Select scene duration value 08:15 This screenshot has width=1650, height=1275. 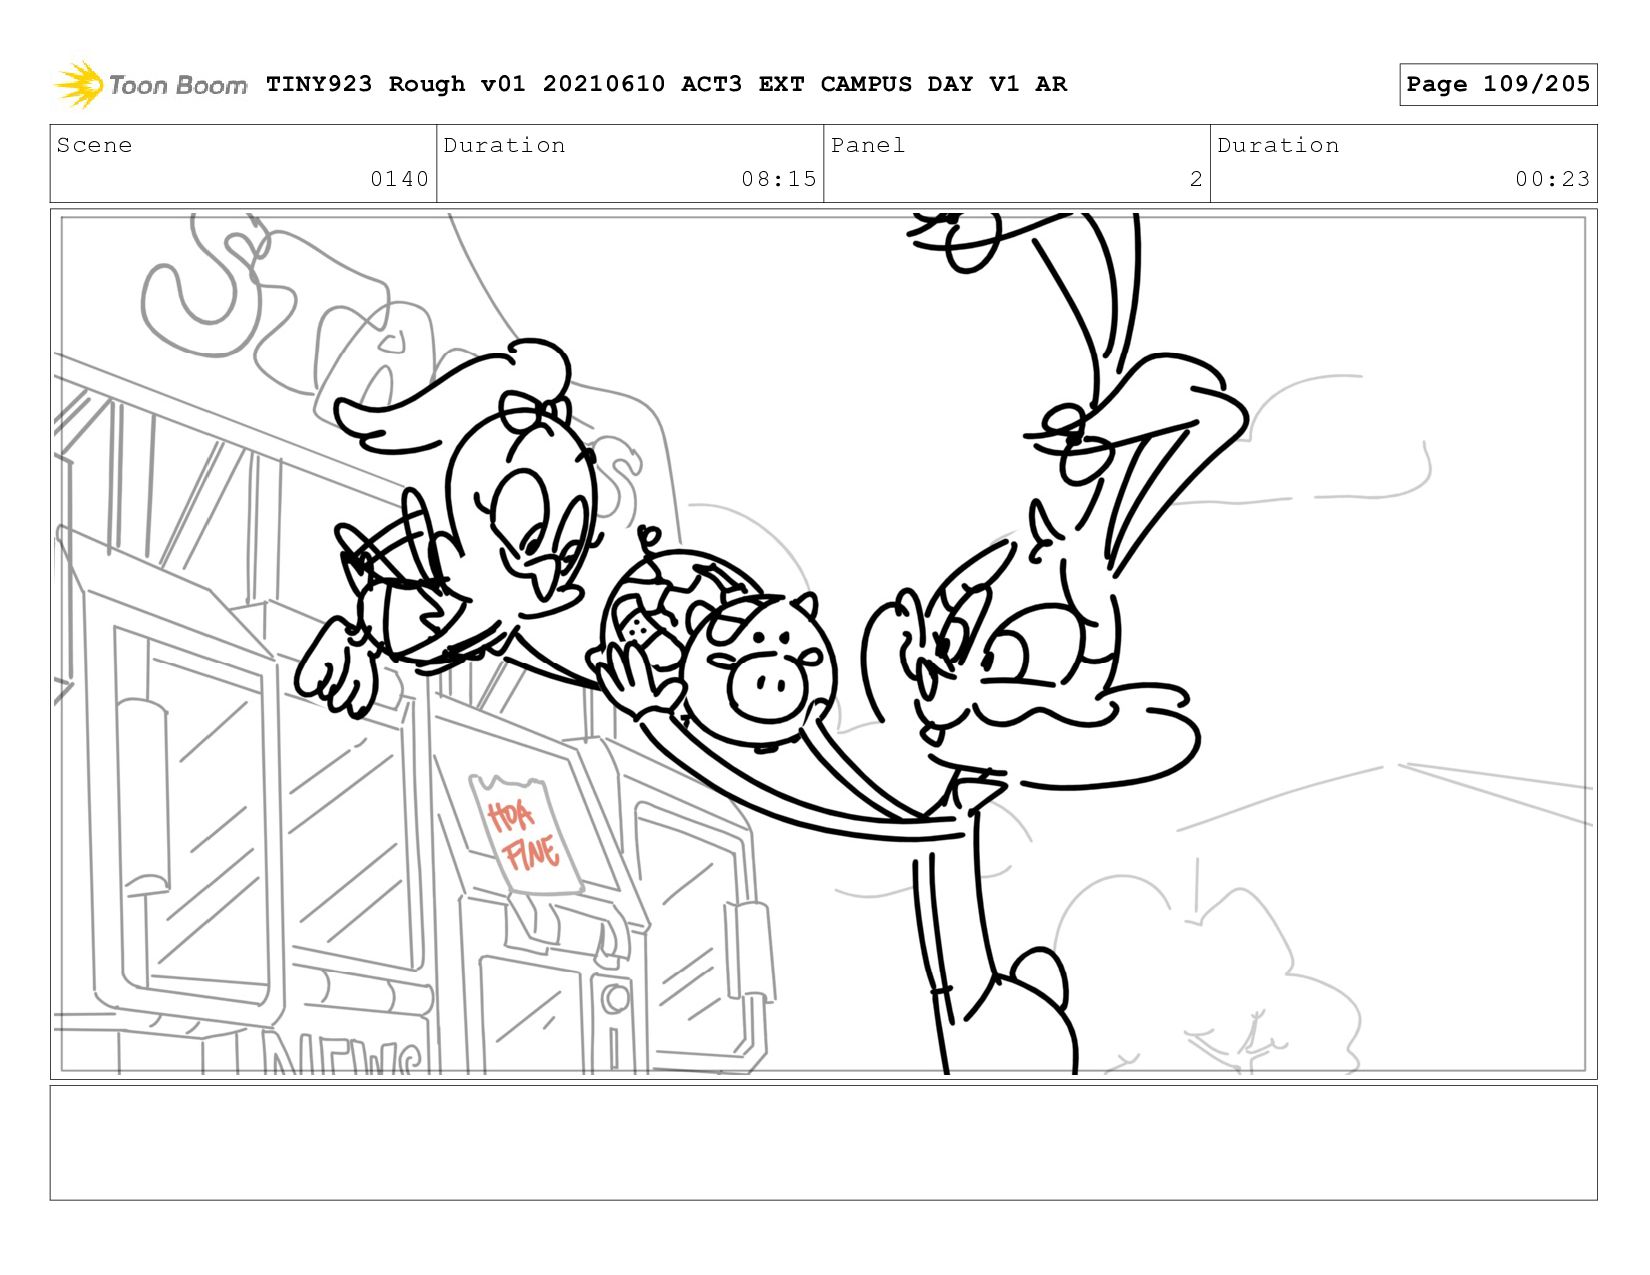(779, 179)
